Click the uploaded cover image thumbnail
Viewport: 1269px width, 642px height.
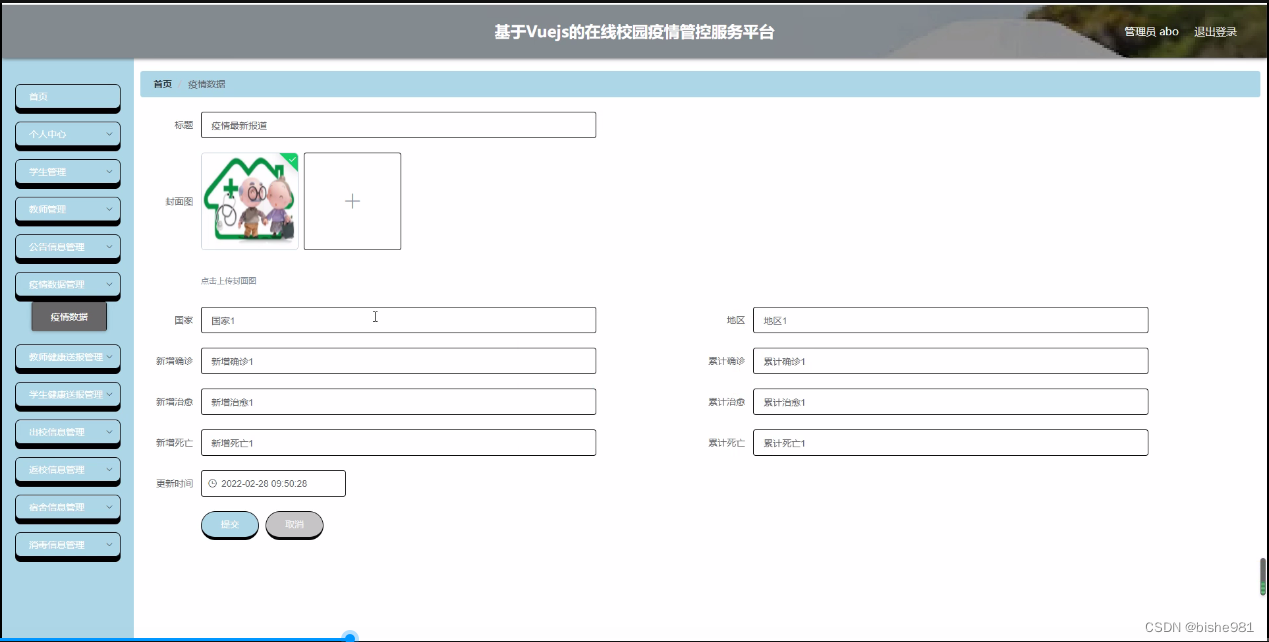click(x=249, y=201)
